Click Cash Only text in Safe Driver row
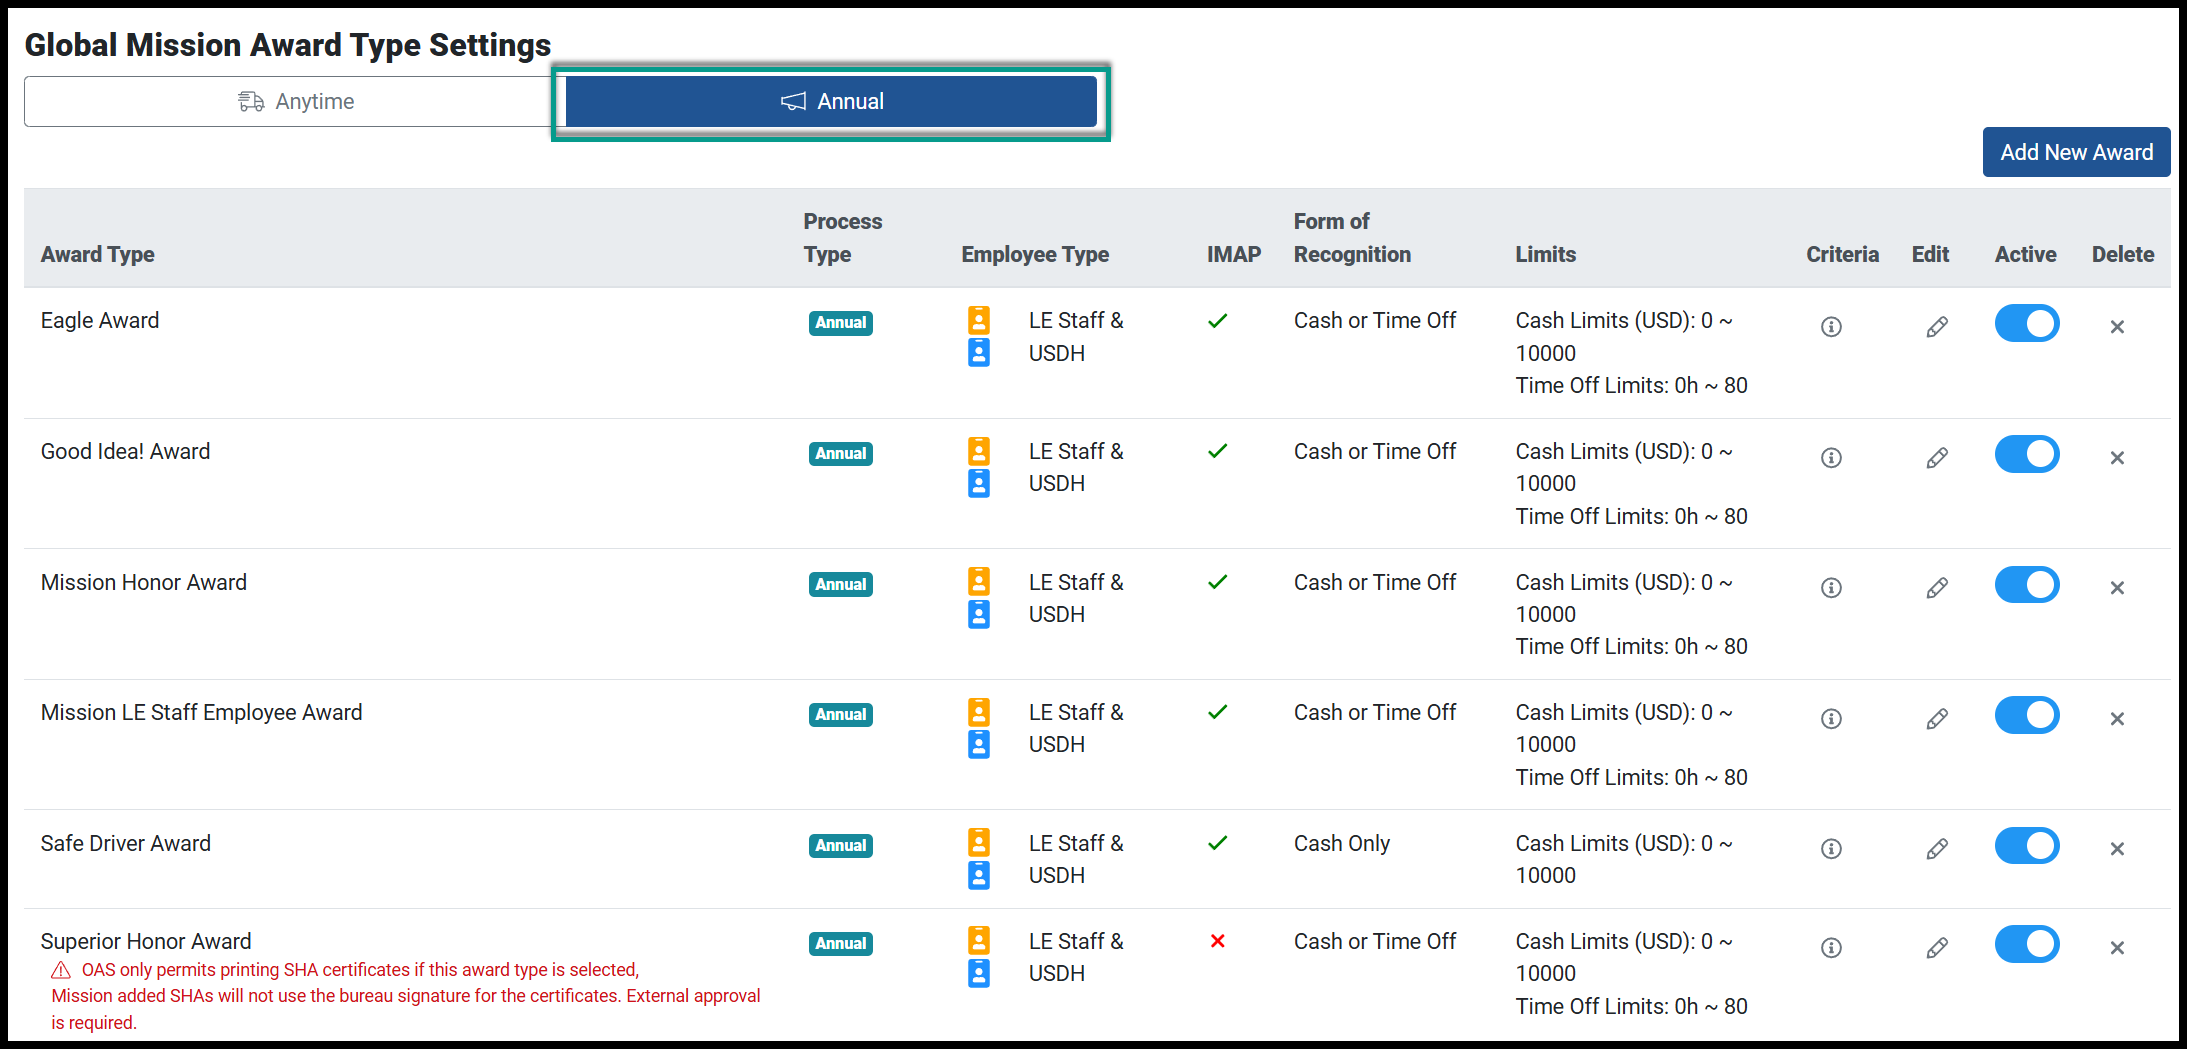Image resolution: width=2187 pixels, height=1049 pixels. coord(1342,843)
